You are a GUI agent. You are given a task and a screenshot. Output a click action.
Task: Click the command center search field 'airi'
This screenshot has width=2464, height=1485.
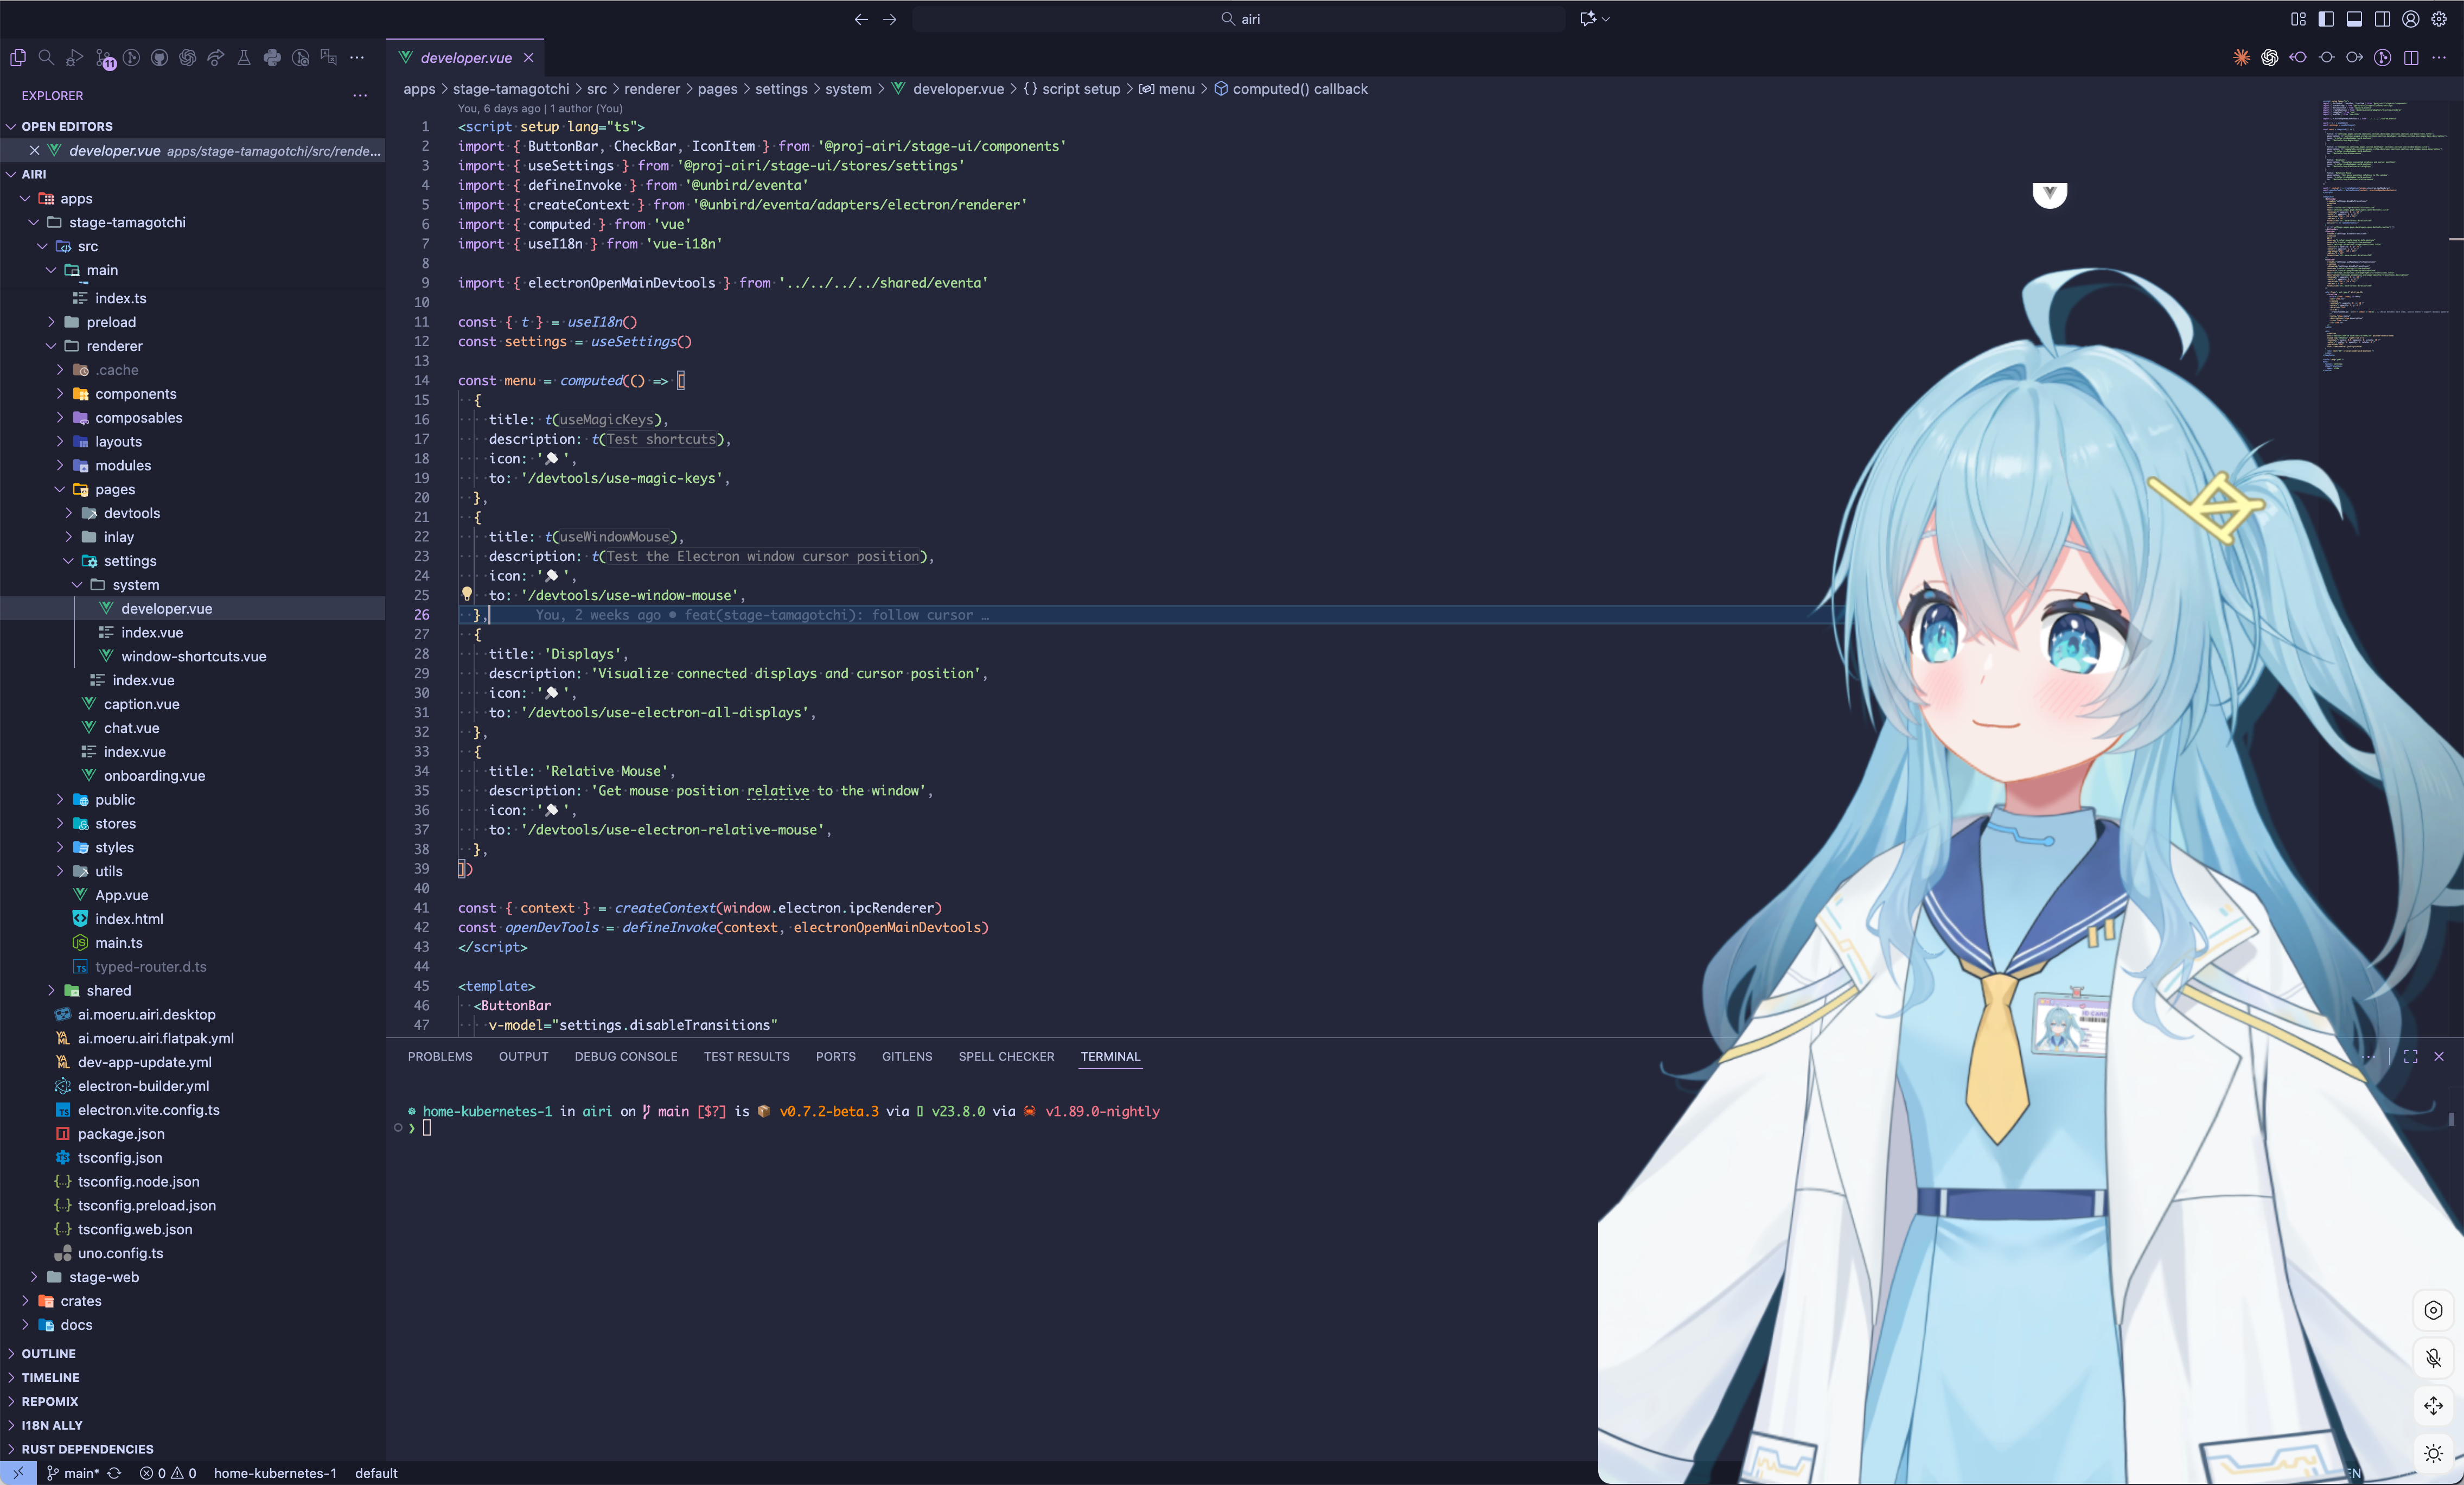pos(1239,19)
